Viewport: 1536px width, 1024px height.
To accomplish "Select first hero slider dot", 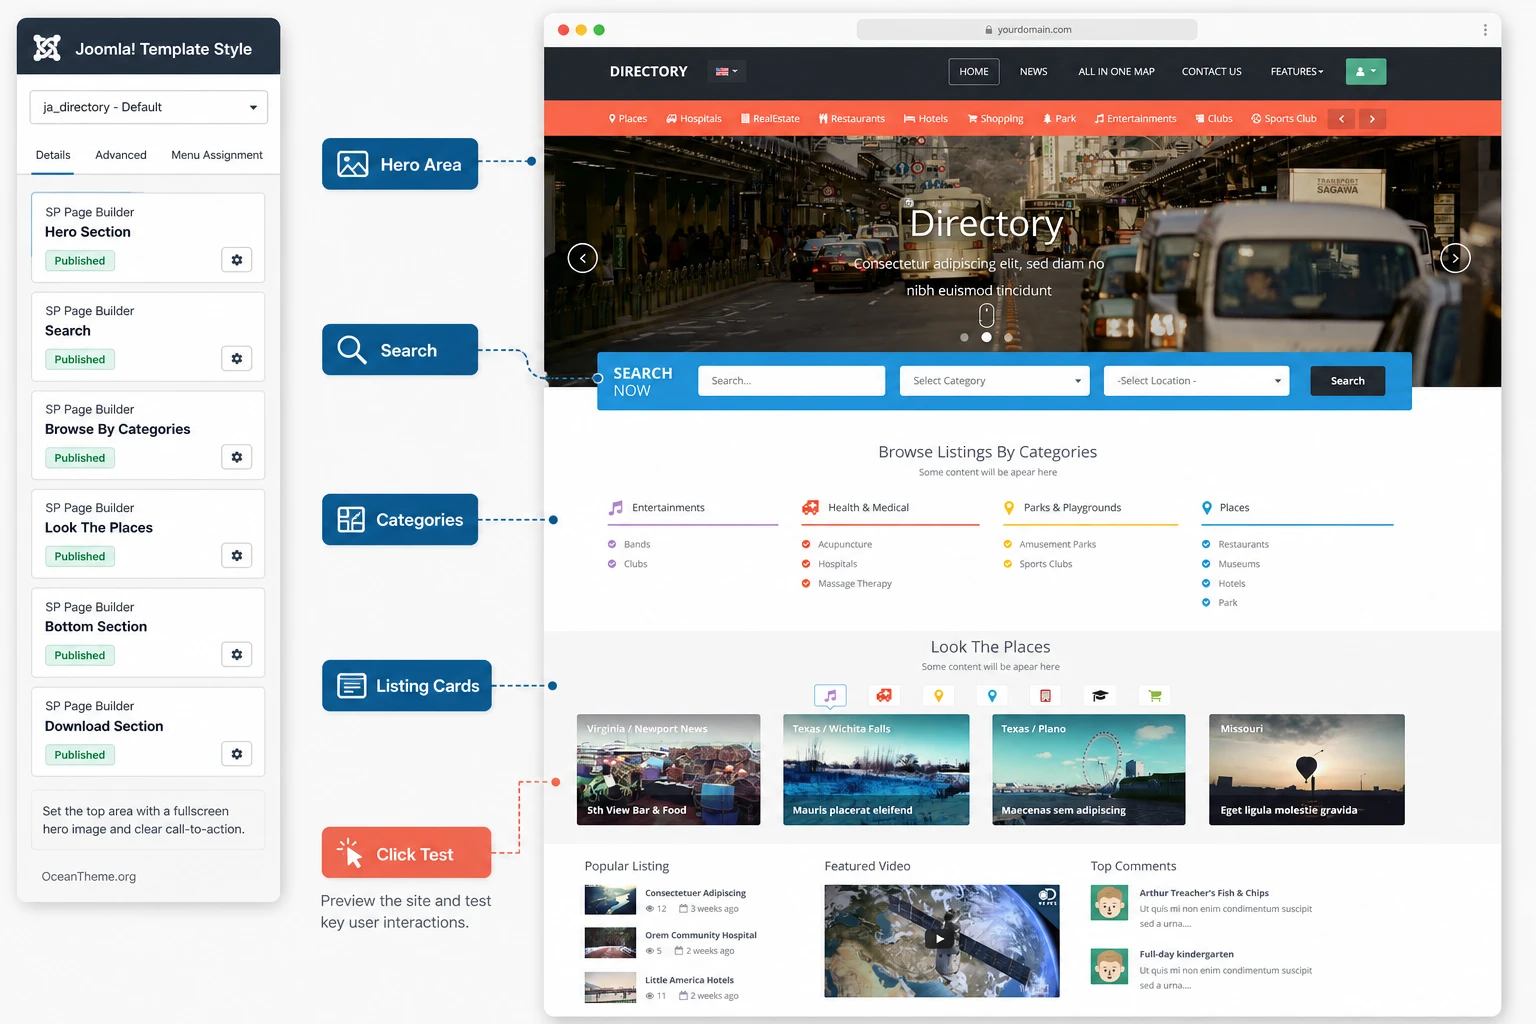I will pyautogui.click(x=964, y=337).
